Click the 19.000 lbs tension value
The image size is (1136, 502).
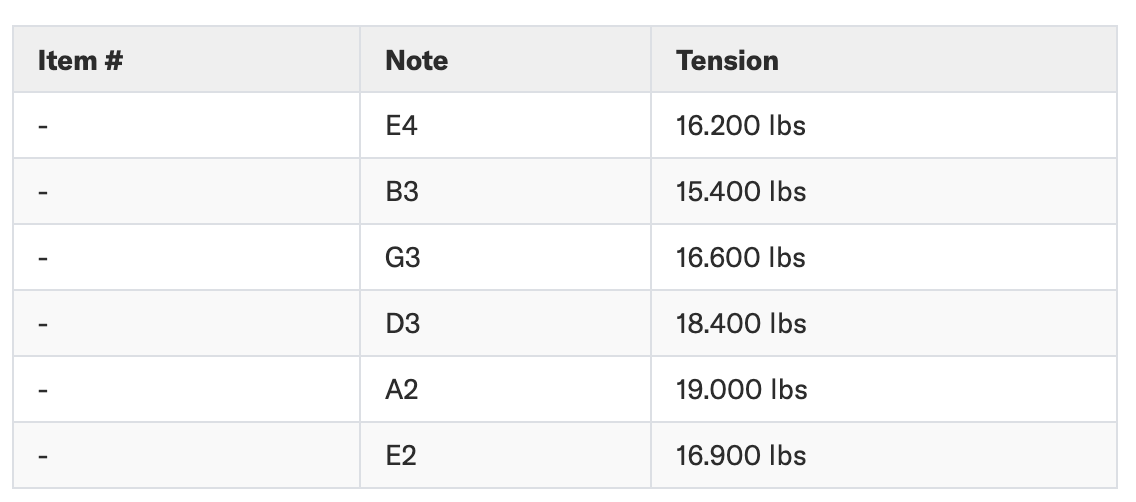tap(741, 390)
